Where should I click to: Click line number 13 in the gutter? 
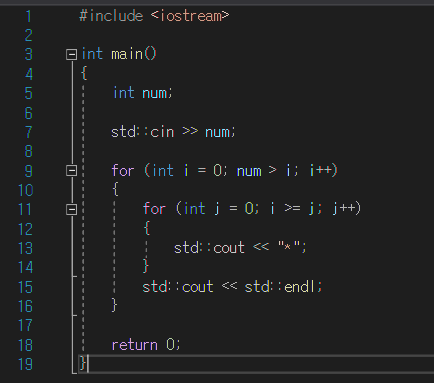[25, 248]
